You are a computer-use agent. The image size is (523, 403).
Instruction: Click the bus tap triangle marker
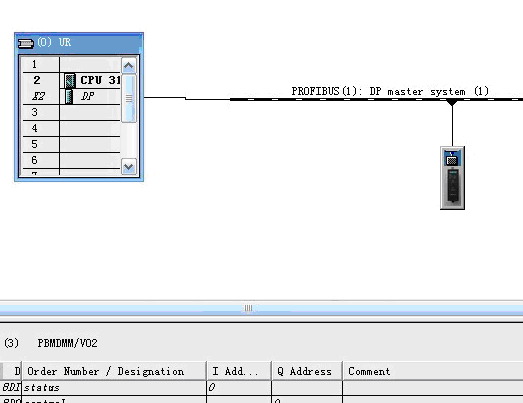[452, 103]
